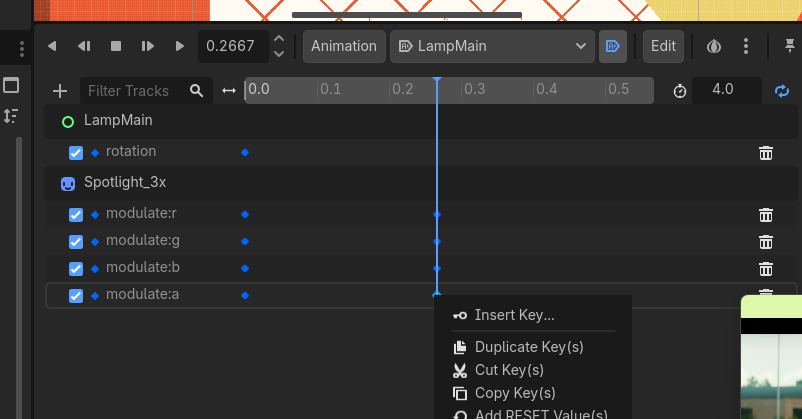802x419 pixels.
Task: Choose Insert Key from the context menu
Action: tap(514, 315)
